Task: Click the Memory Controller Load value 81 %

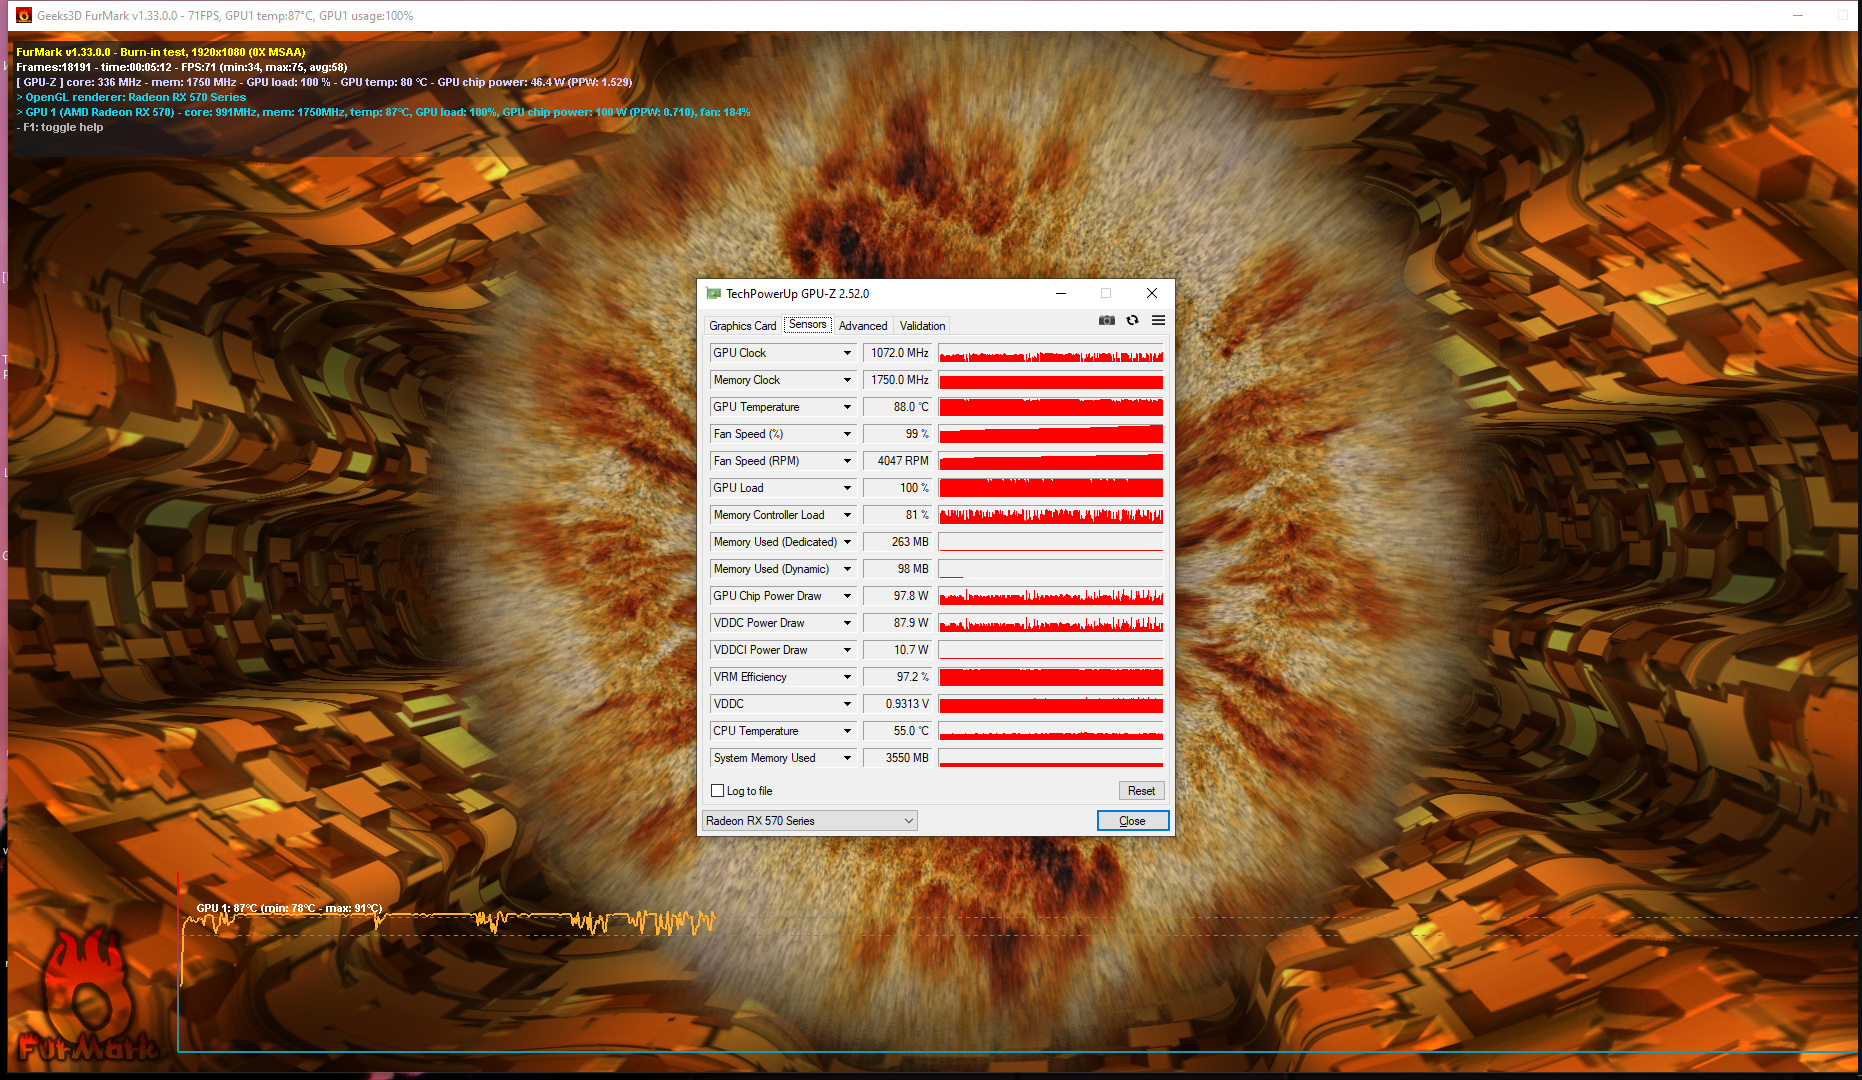Action: [898, 515]
